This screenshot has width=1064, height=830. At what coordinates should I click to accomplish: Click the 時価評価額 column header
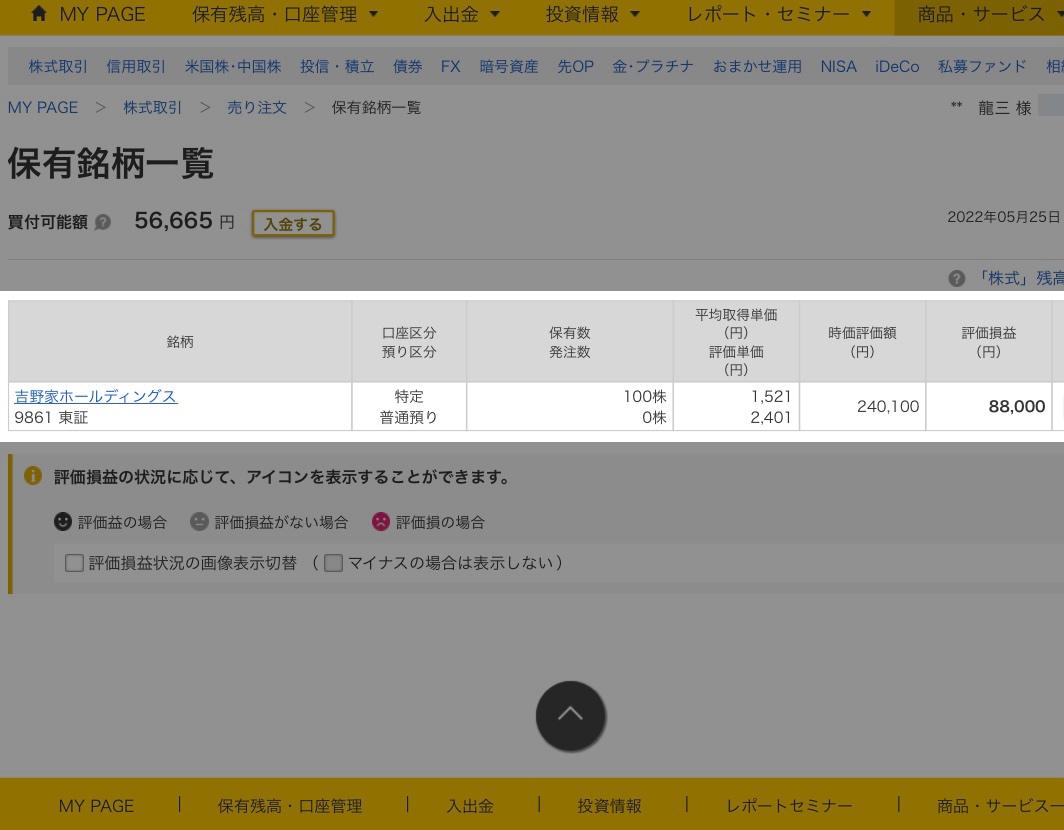[x=862, y=341]
